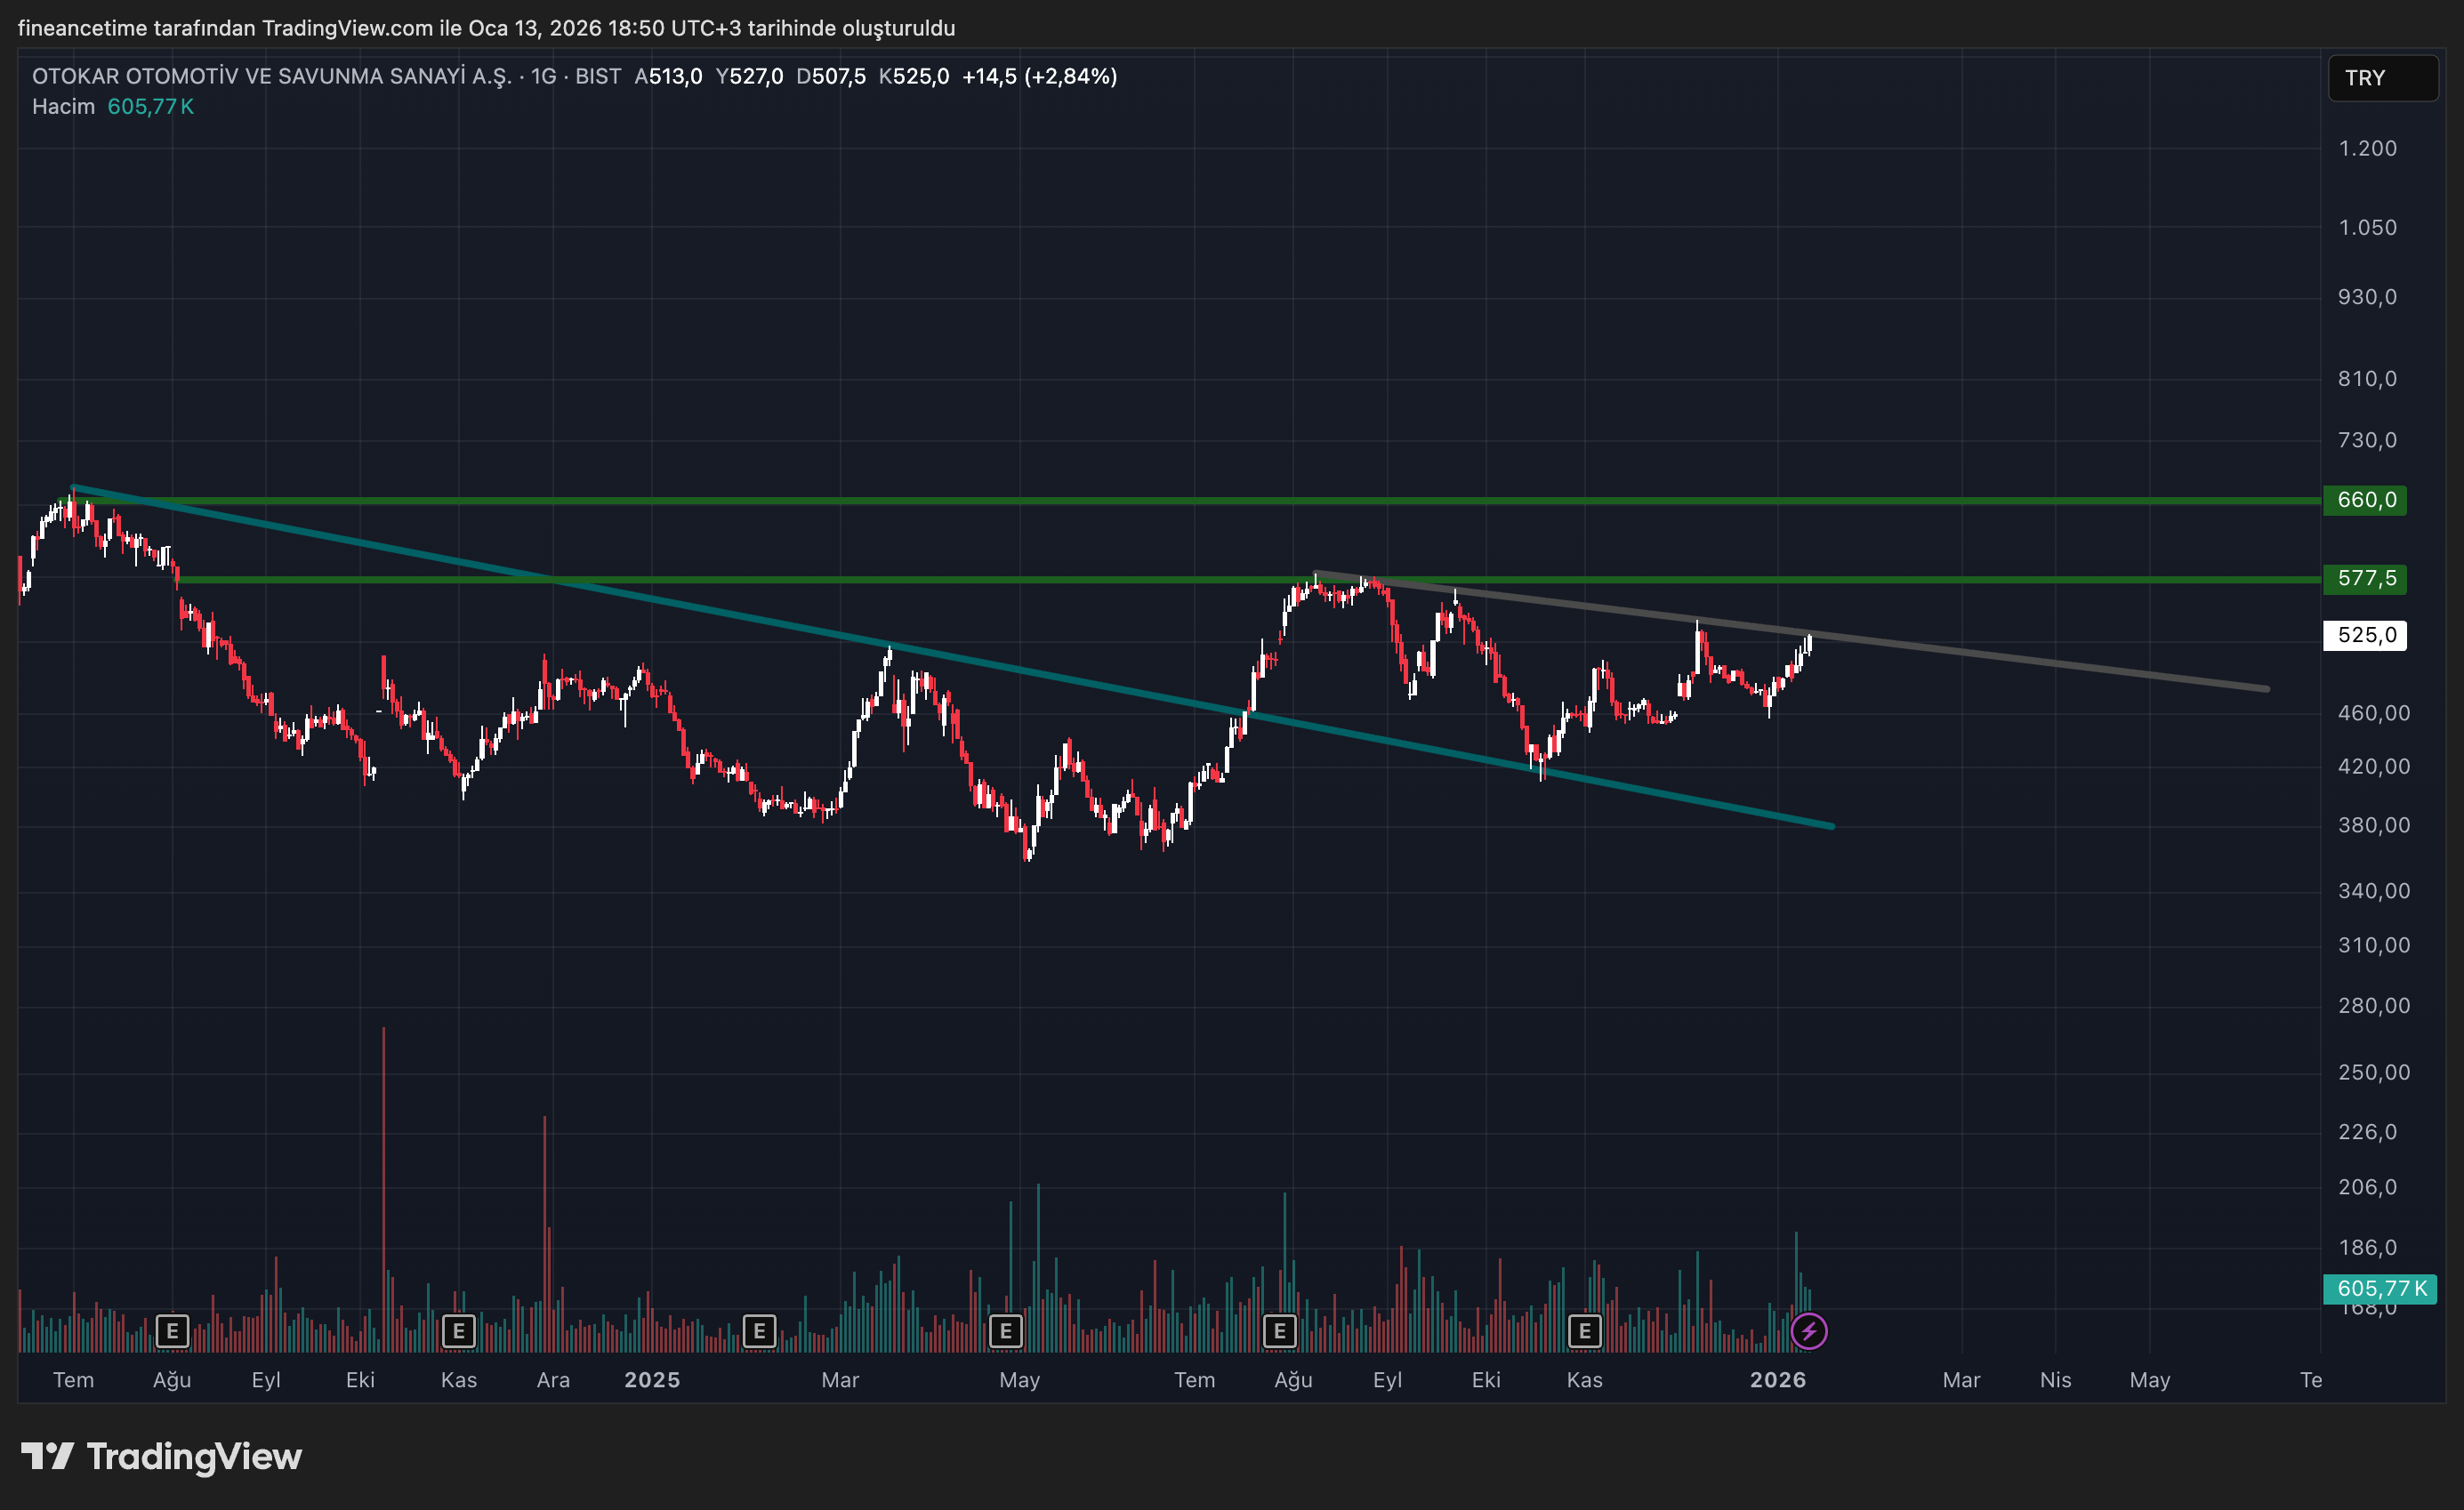This screenshot has width=2464, height=1510.
Task: Click the green 577,5 price label
Action: (2365, 579)
